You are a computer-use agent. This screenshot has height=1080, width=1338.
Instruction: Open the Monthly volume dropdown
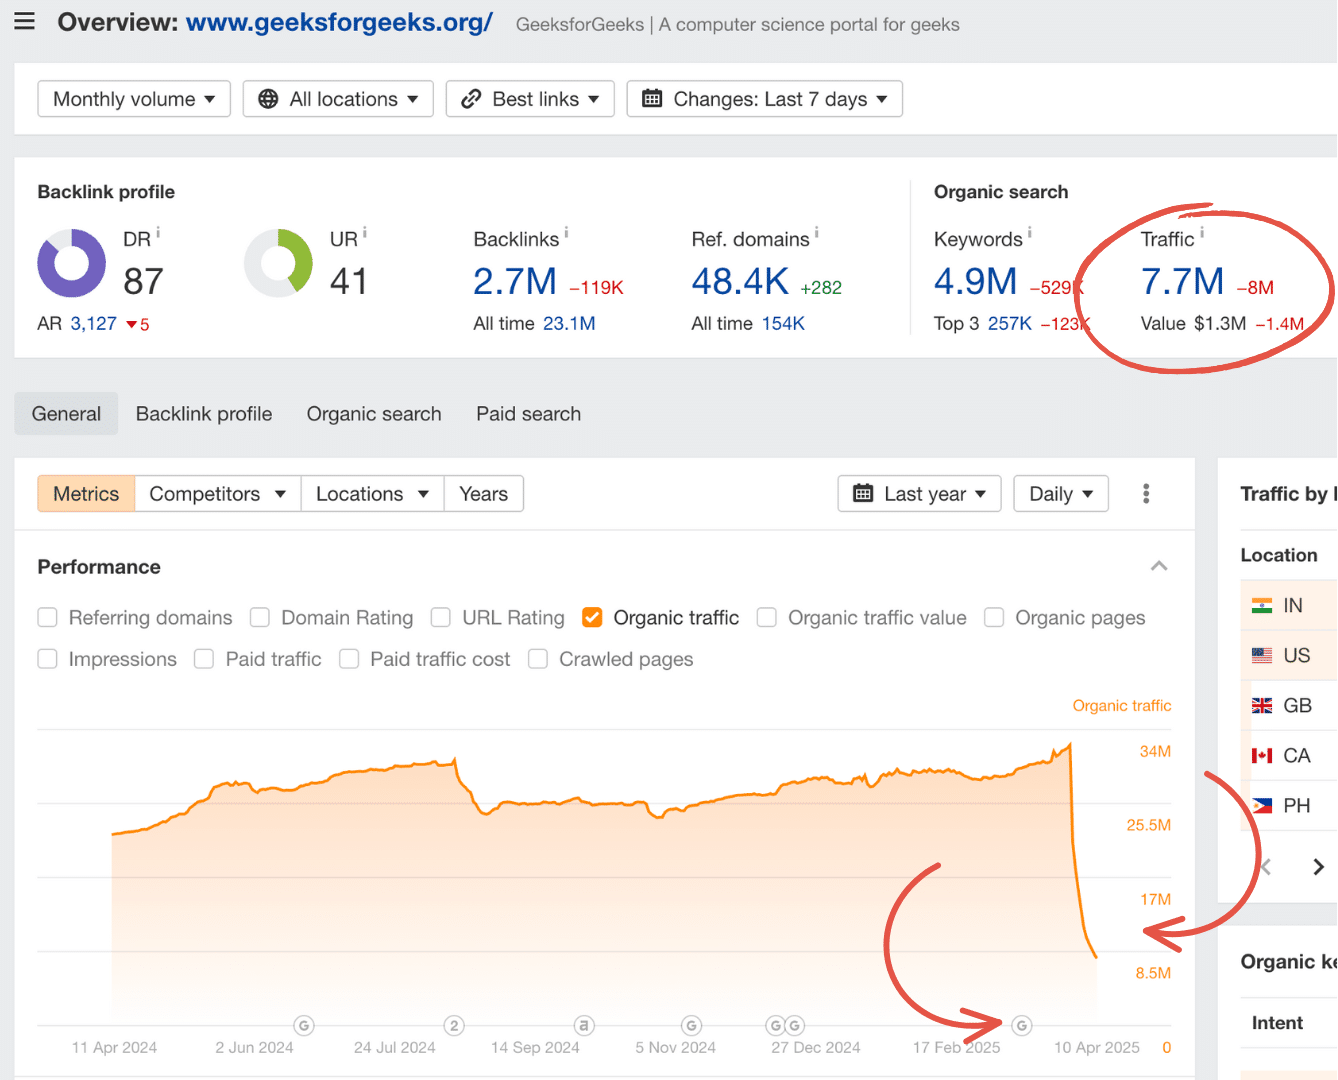coord(134,99)
